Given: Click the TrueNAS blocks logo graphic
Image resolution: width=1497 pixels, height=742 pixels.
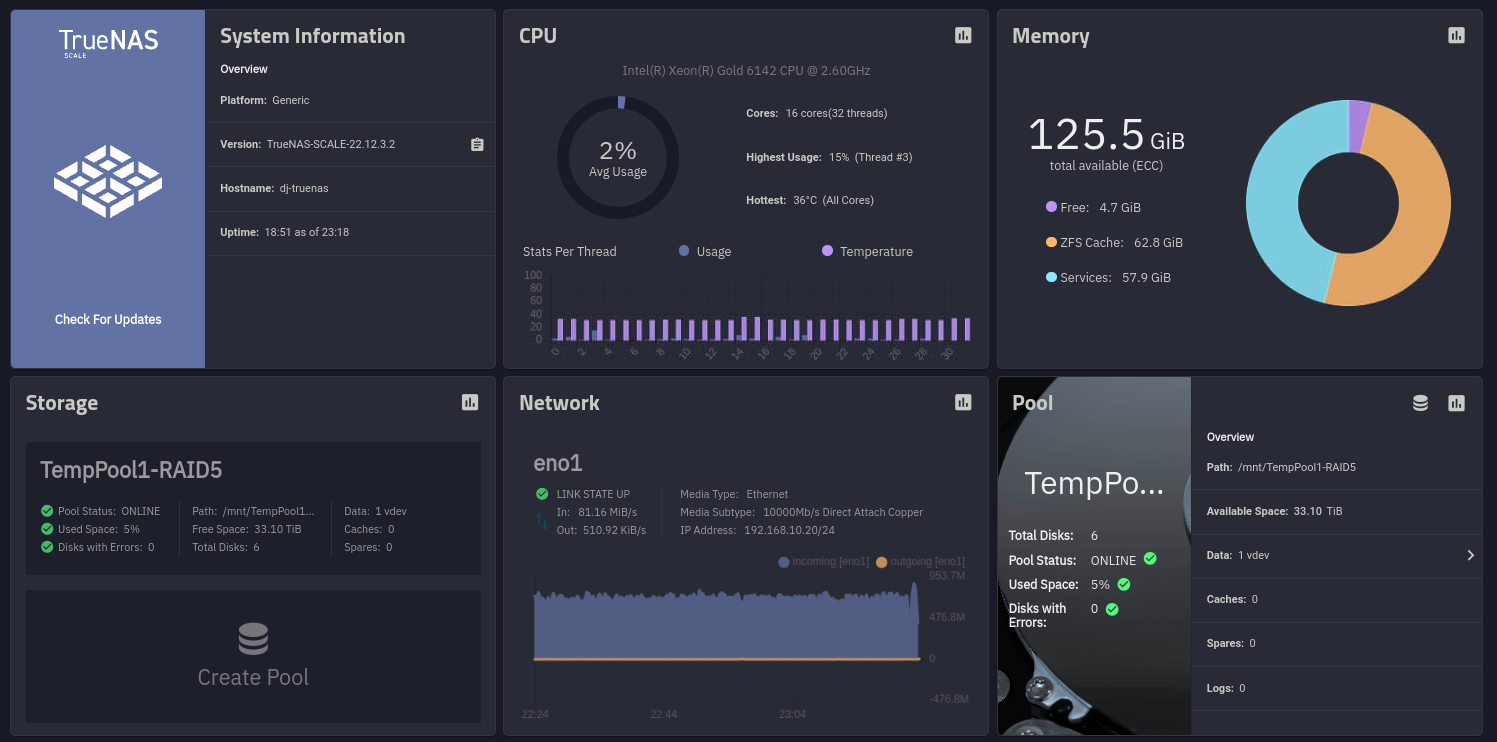Looking at the screenshot, I should 108,181.
